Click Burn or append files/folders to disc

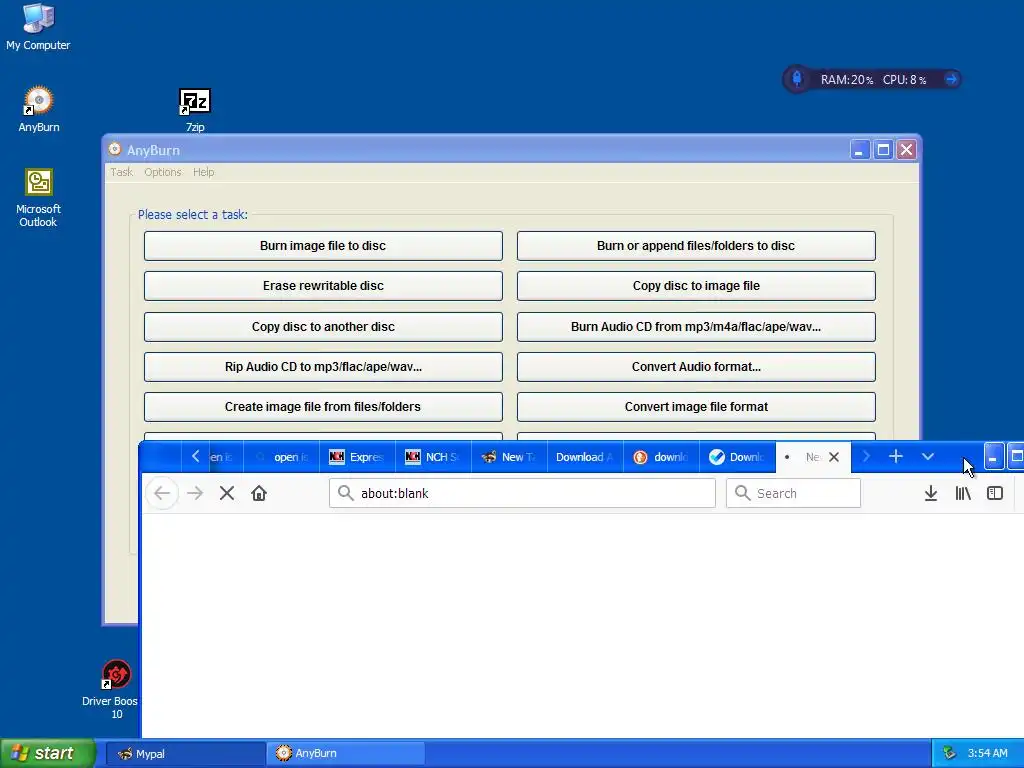click(x=696, y=246)
